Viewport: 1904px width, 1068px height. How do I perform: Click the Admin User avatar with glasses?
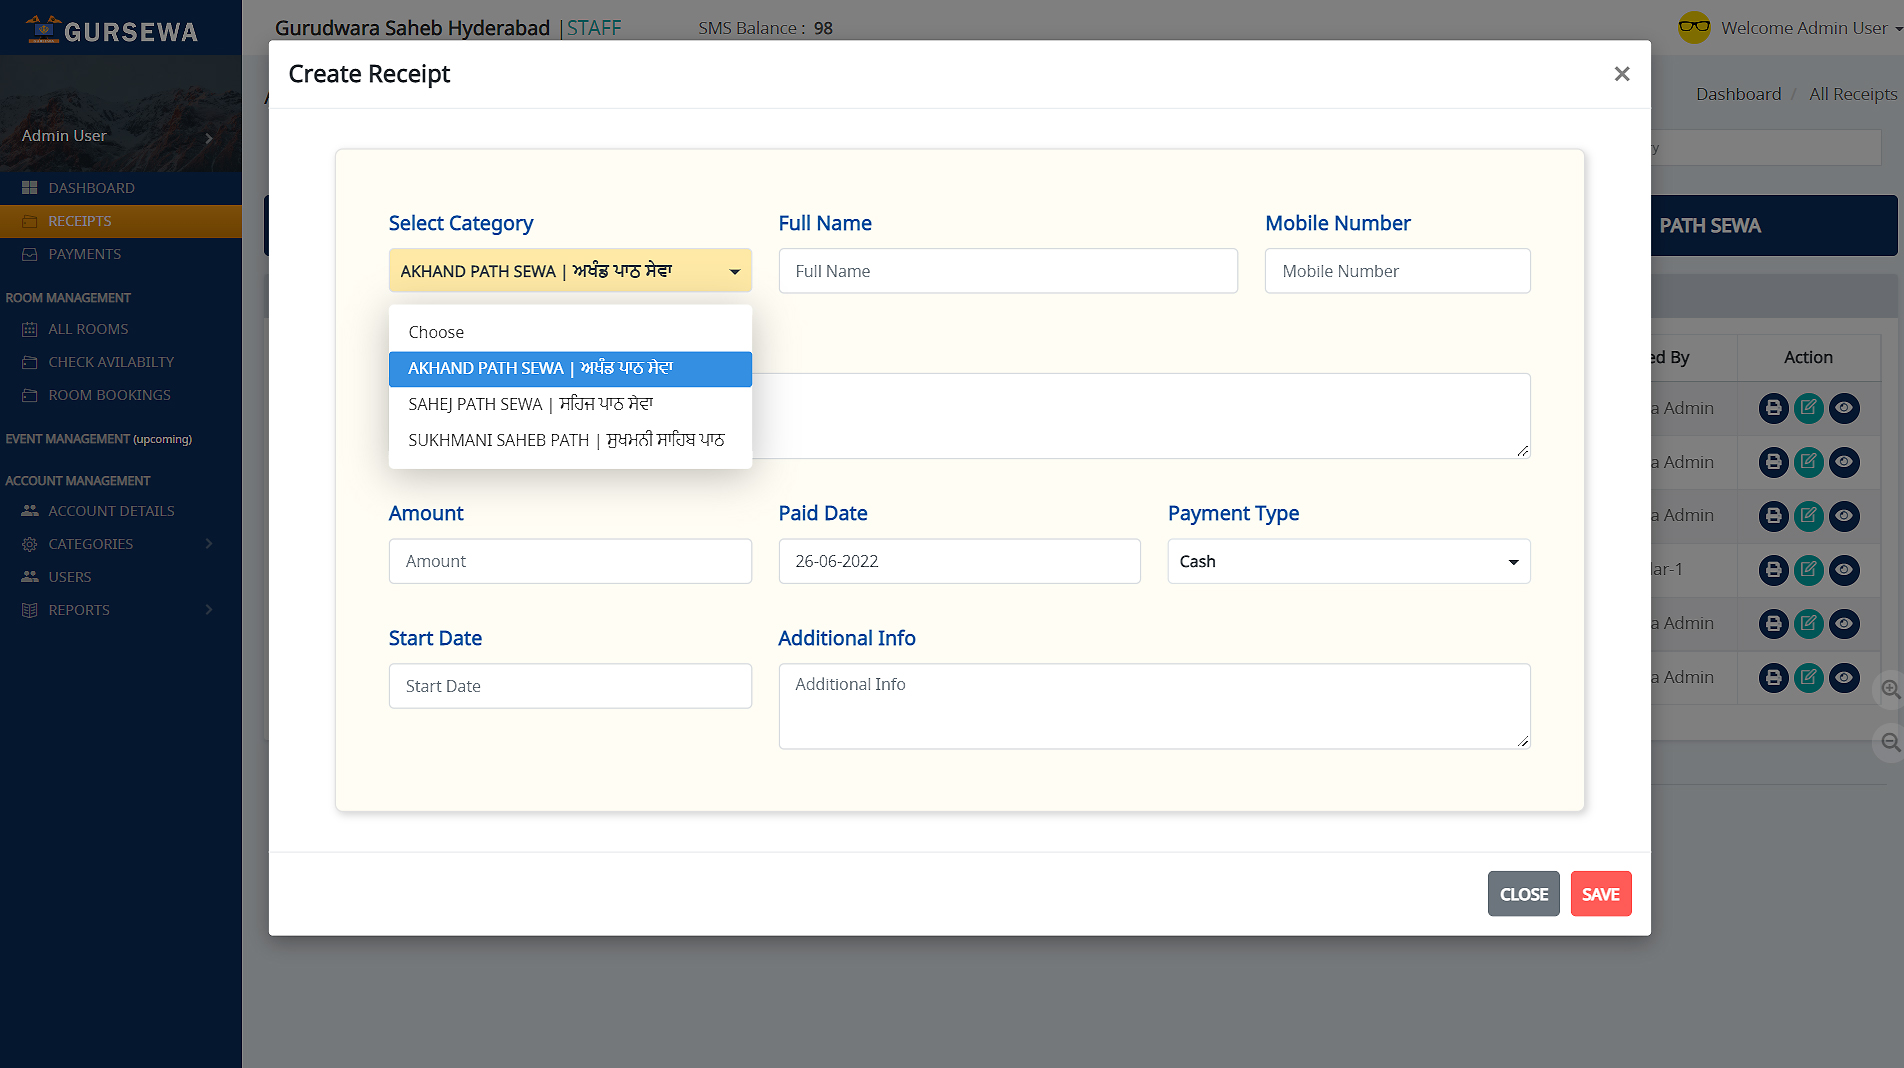point(1694,28)
